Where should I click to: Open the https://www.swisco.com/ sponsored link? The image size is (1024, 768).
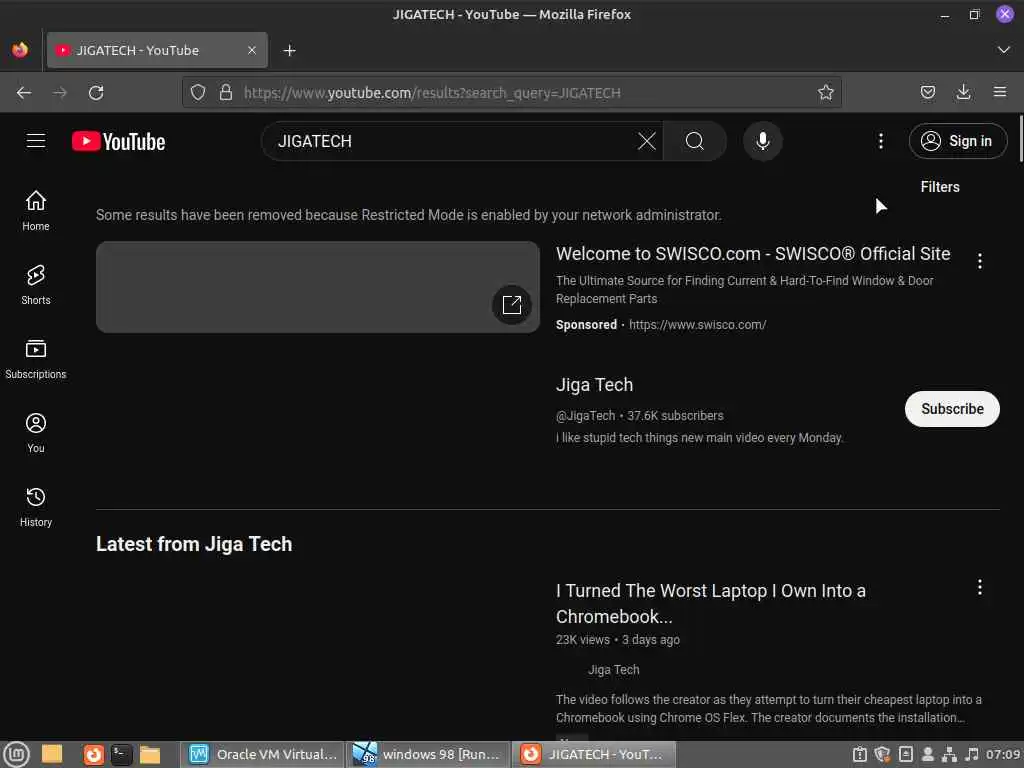[x=697, y=325]
